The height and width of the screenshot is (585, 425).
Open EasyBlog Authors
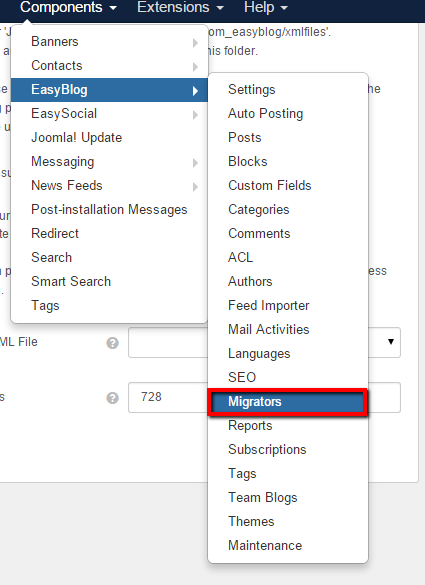point(288,282)
